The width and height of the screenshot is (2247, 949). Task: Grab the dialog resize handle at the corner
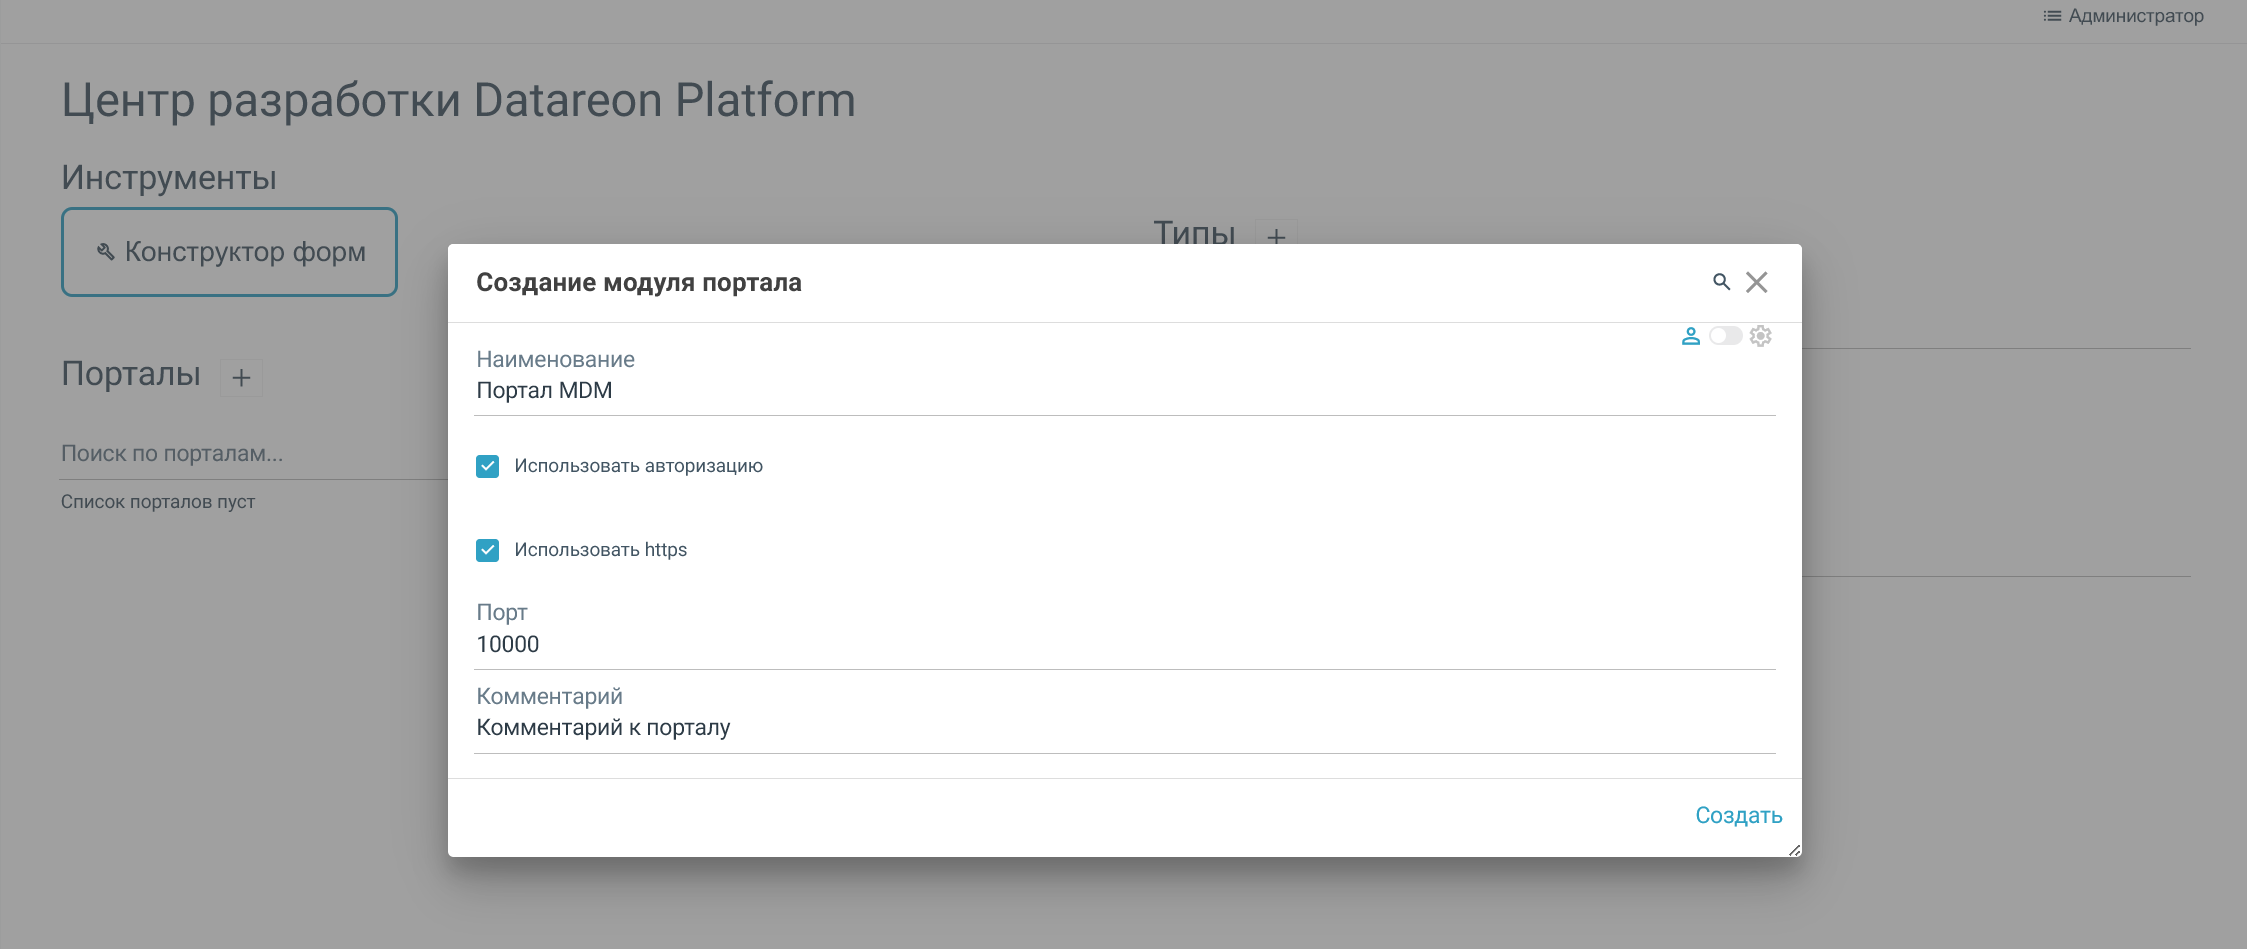(x=1794, y=850)
